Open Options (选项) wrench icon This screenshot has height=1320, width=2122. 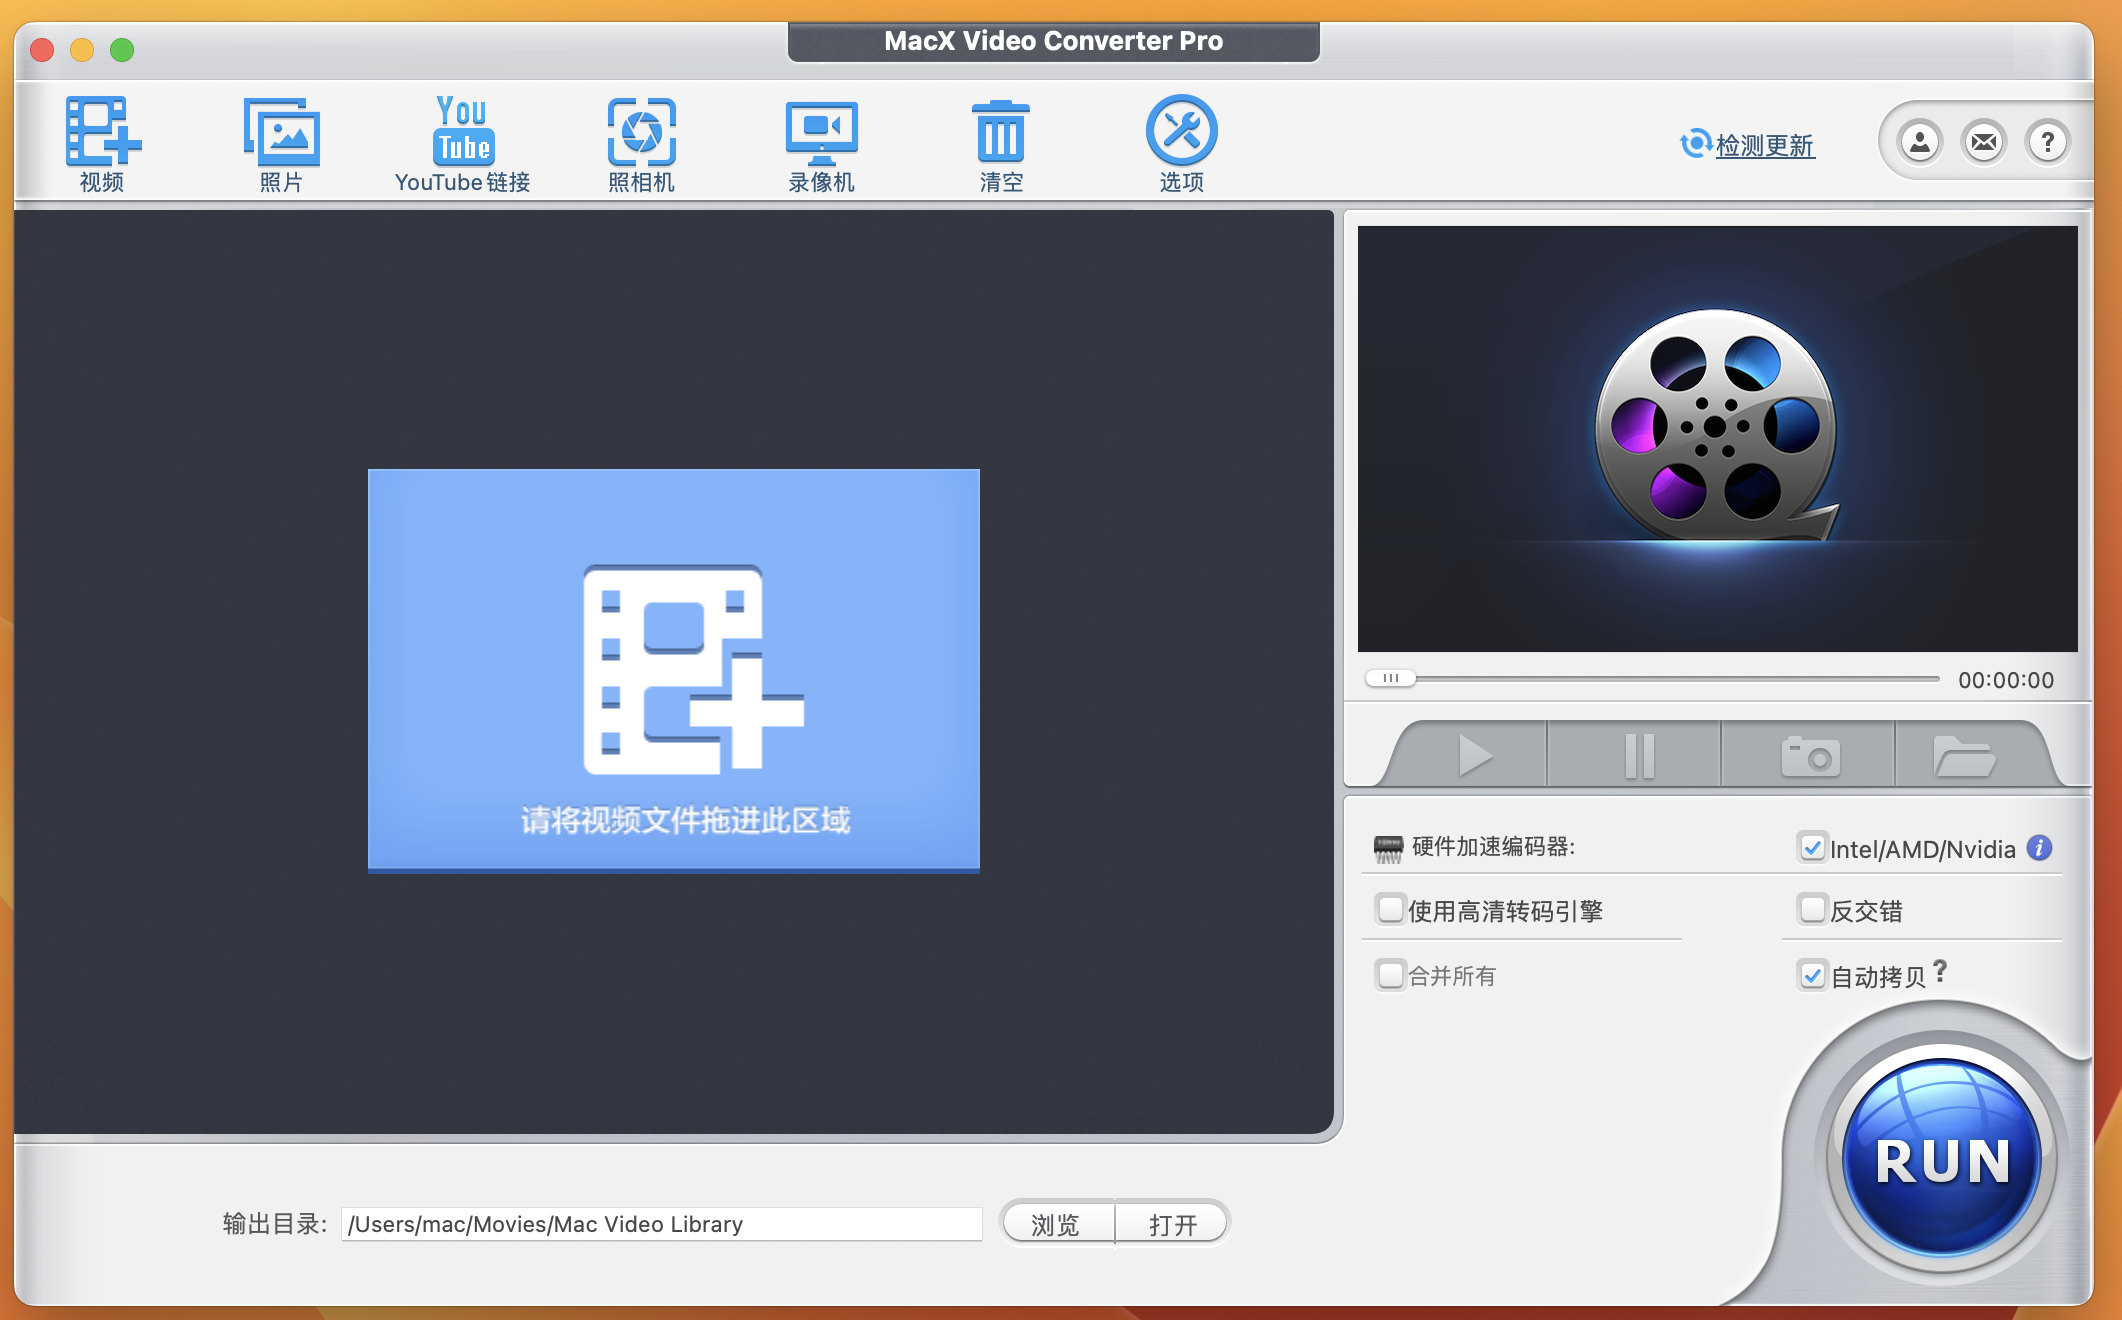pyautogui.click(x=1181, y=133)
